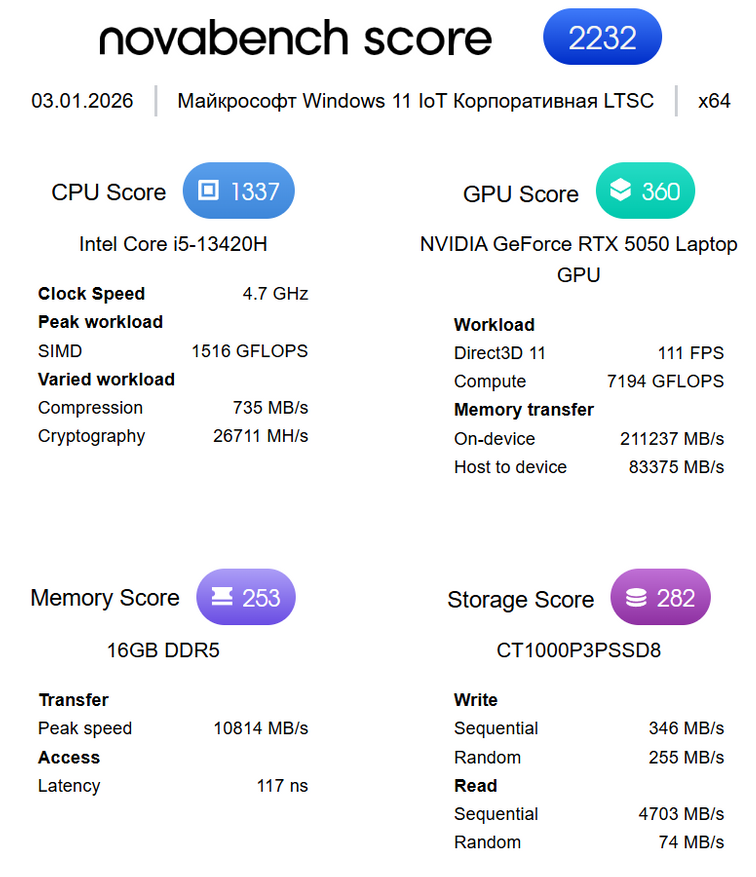Click the Storage Score heading
The height and width of the screenshot is (877, 756).
coord(520,600)
